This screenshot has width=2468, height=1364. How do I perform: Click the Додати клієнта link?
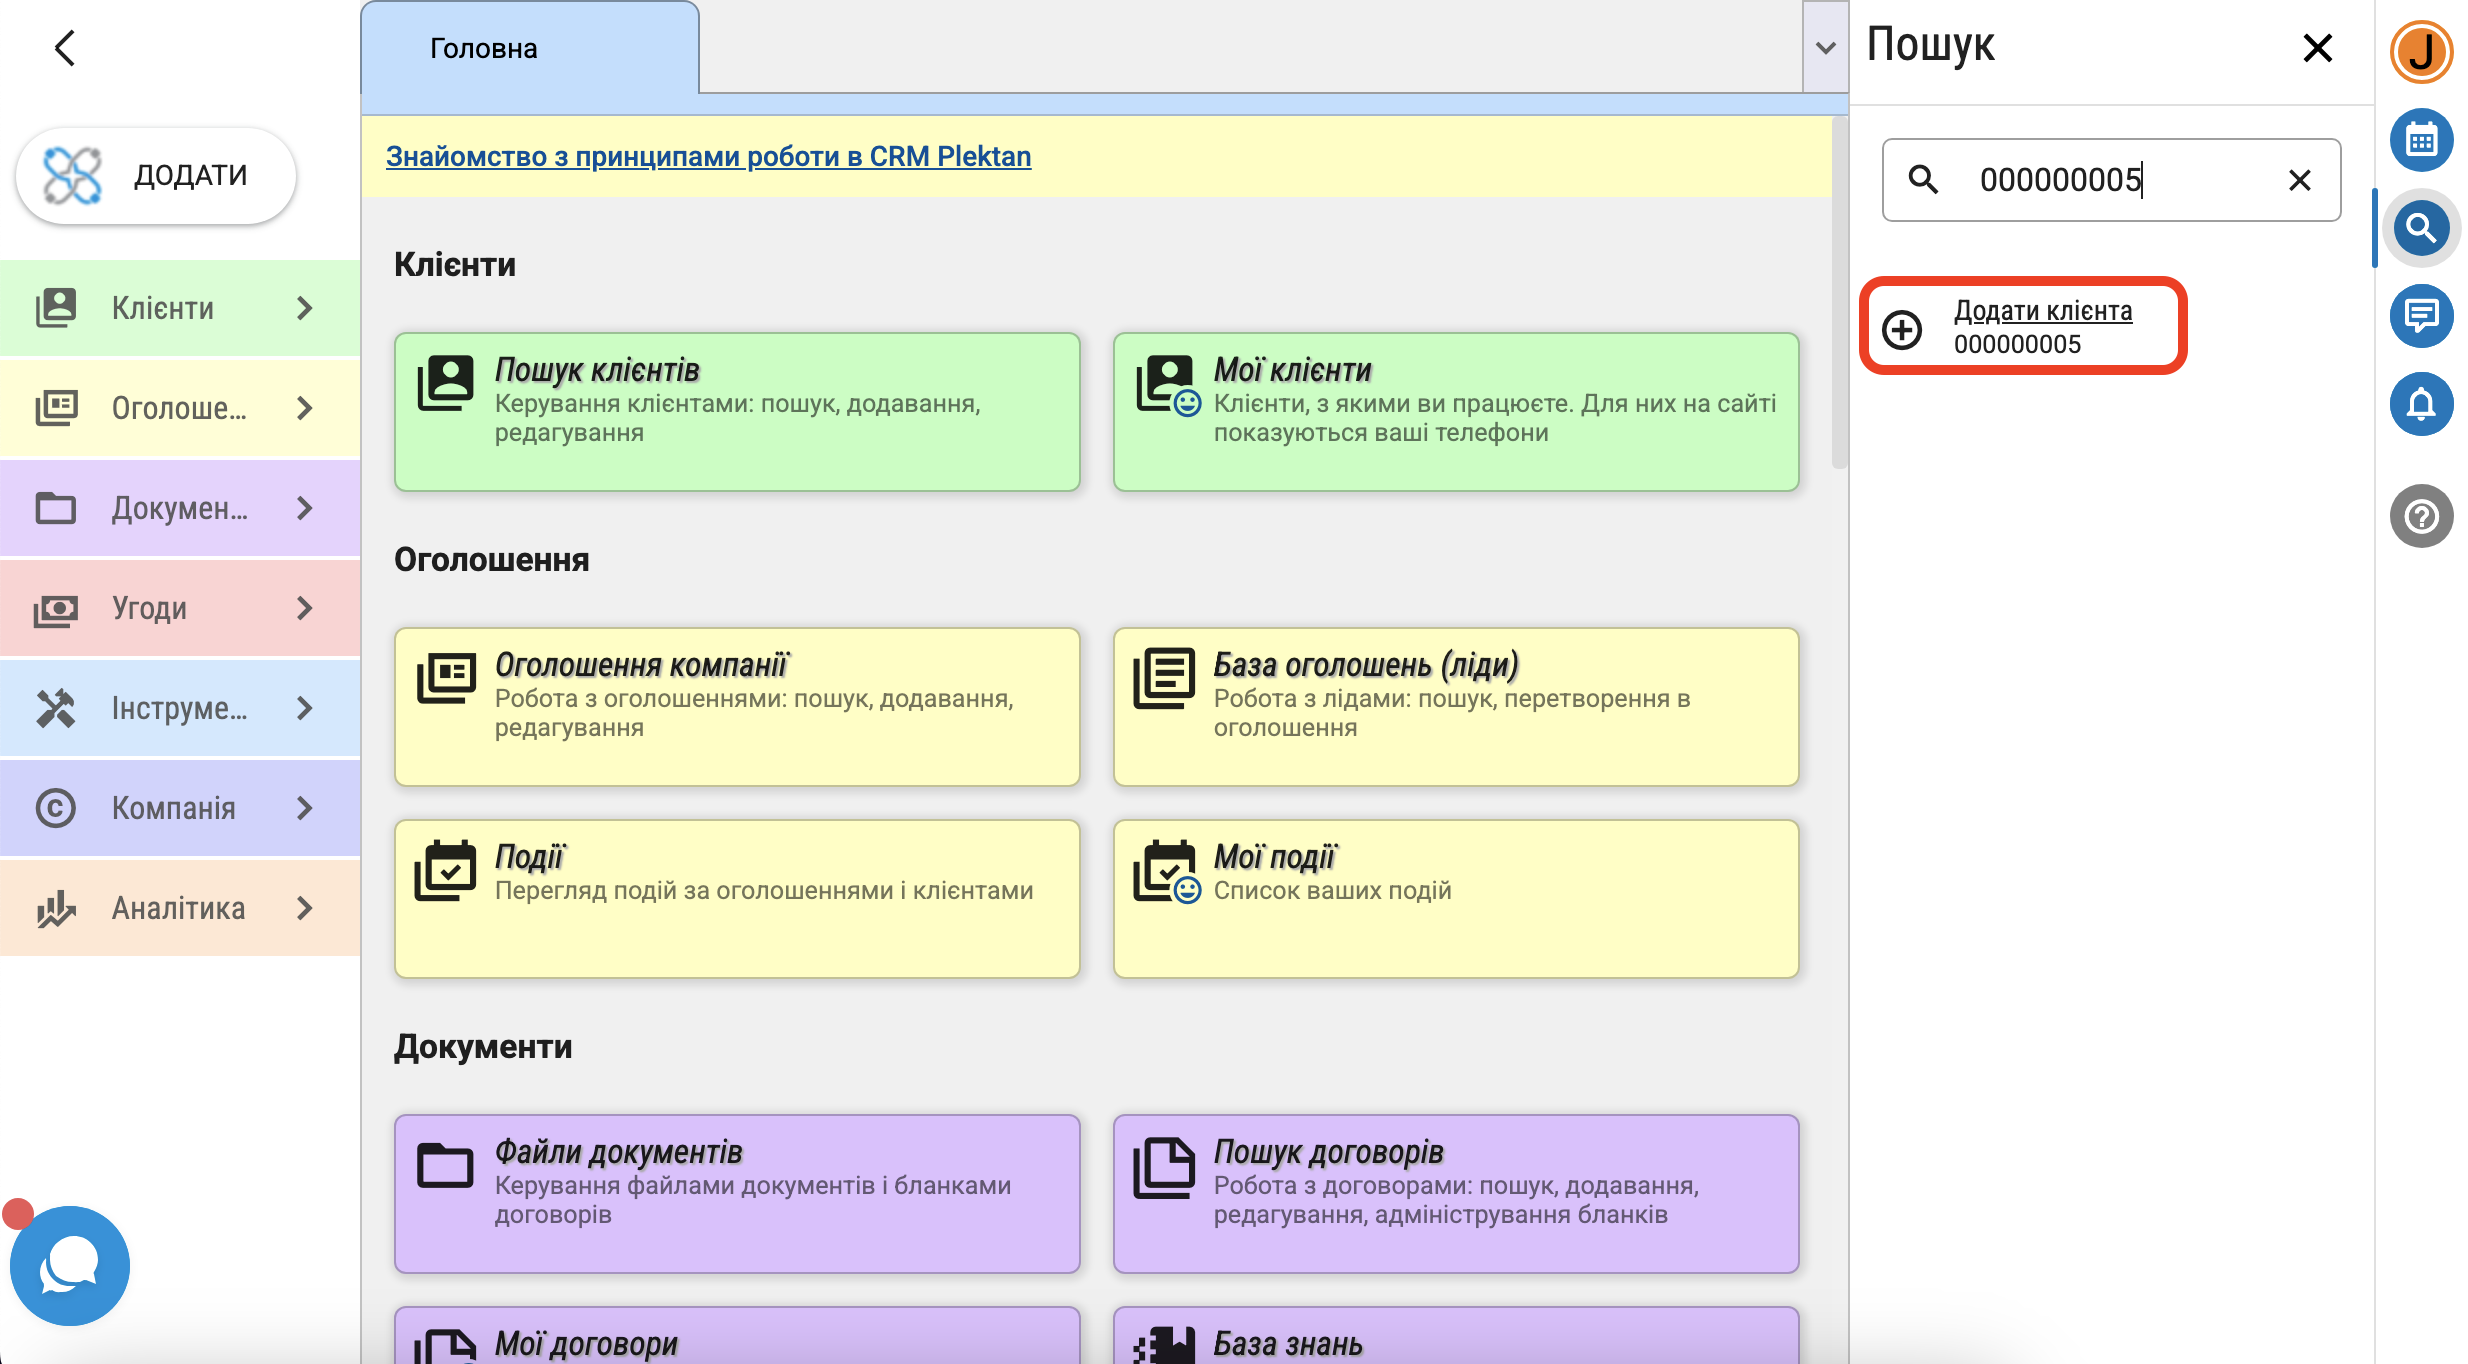pyautogui.click(x=2043, y=311)
